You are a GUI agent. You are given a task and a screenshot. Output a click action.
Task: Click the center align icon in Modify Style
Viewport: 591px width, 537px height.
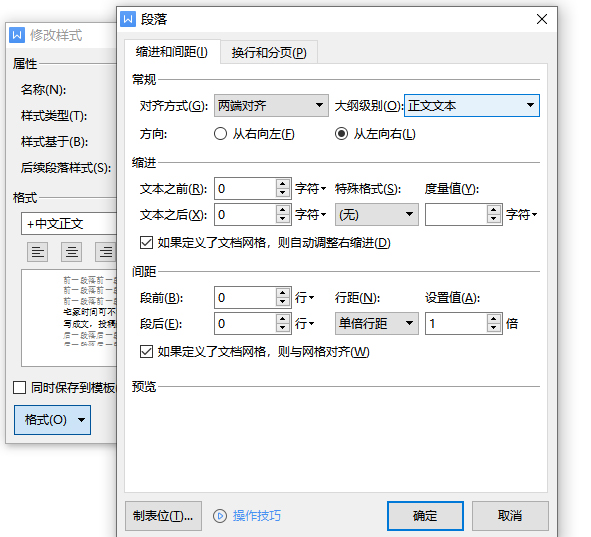tap(72, 252)
